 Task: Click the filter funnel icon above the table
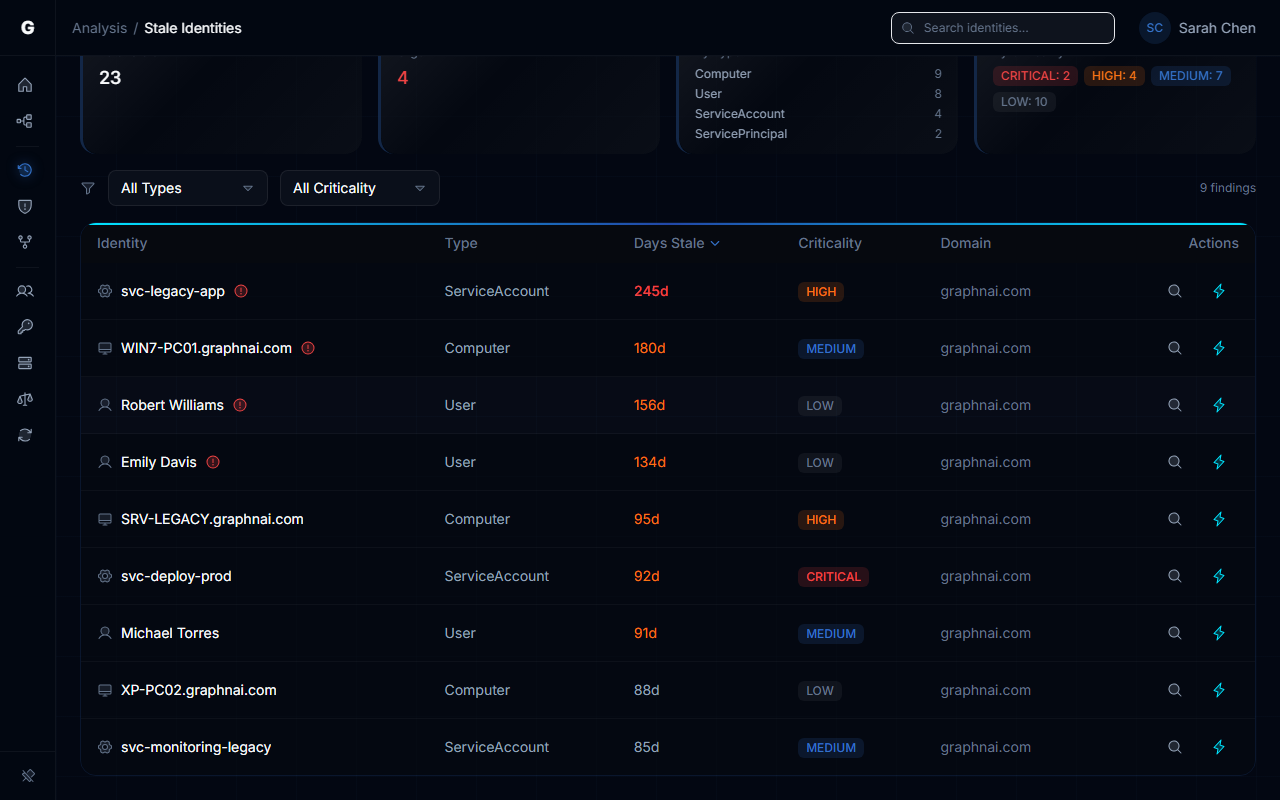87,187
